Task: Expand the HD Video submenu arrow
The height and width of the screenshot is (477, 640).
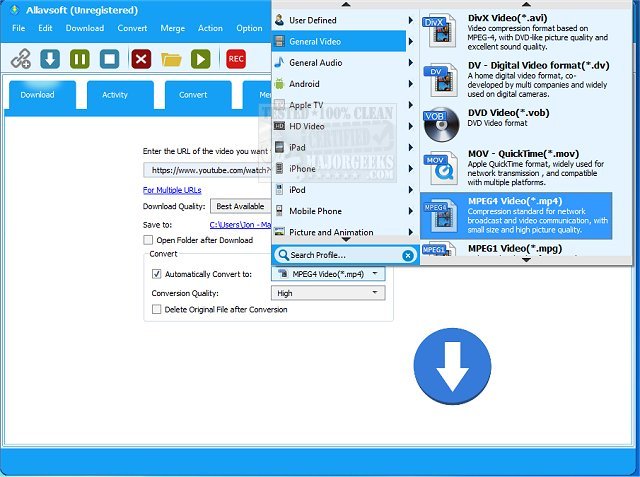Action: tap(411, 126)
